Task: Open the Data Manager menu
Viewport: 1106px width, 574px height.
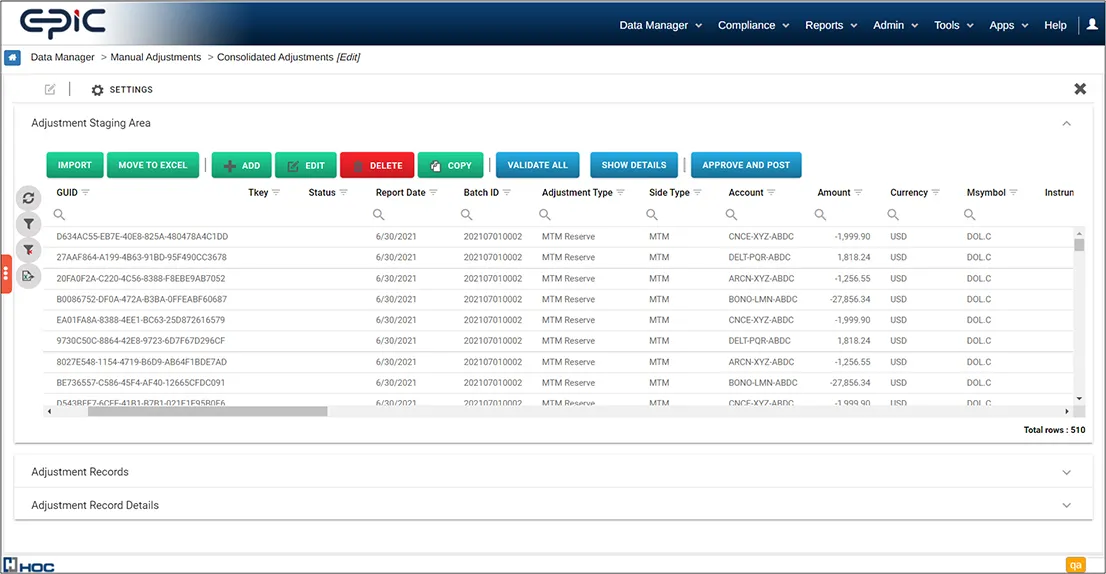Action: pos(660,25)
